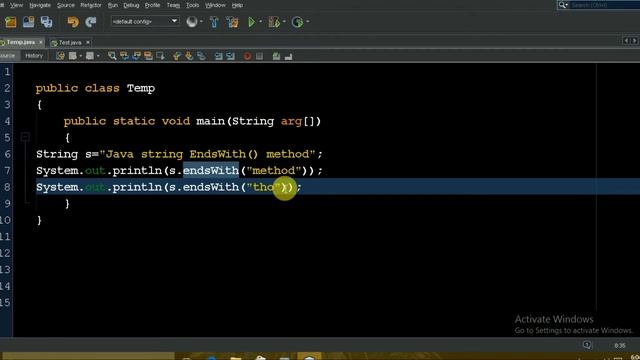640x360 pixels.
Task: Open the Refactor menu
Action: [x=91, y=5]
